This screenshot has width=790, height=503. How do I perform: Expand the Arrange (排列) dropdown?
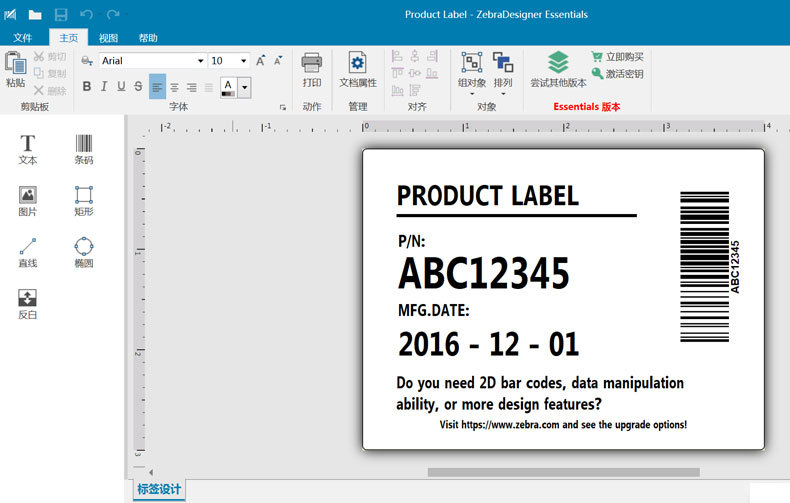(x=503, y=94)
